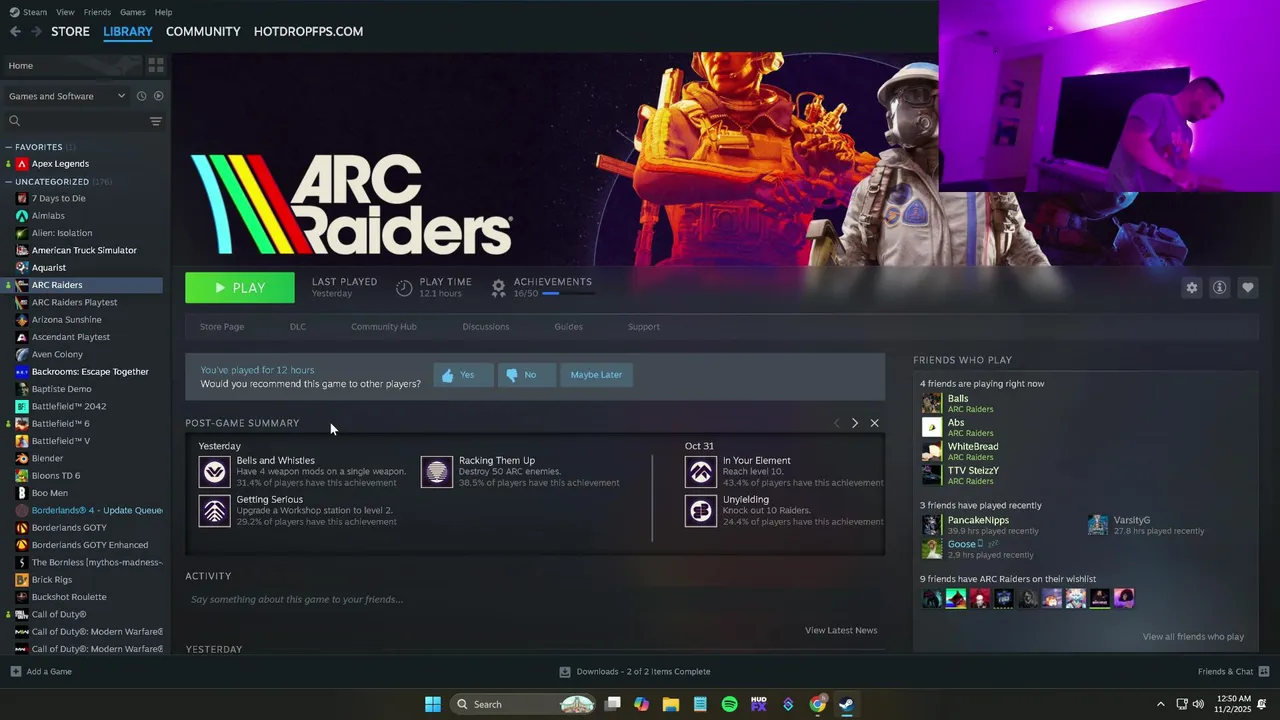Click the Windows taskbar Search box
Image resolution: width=1280 pixels, height=720 pixels.
click(525, 704)
